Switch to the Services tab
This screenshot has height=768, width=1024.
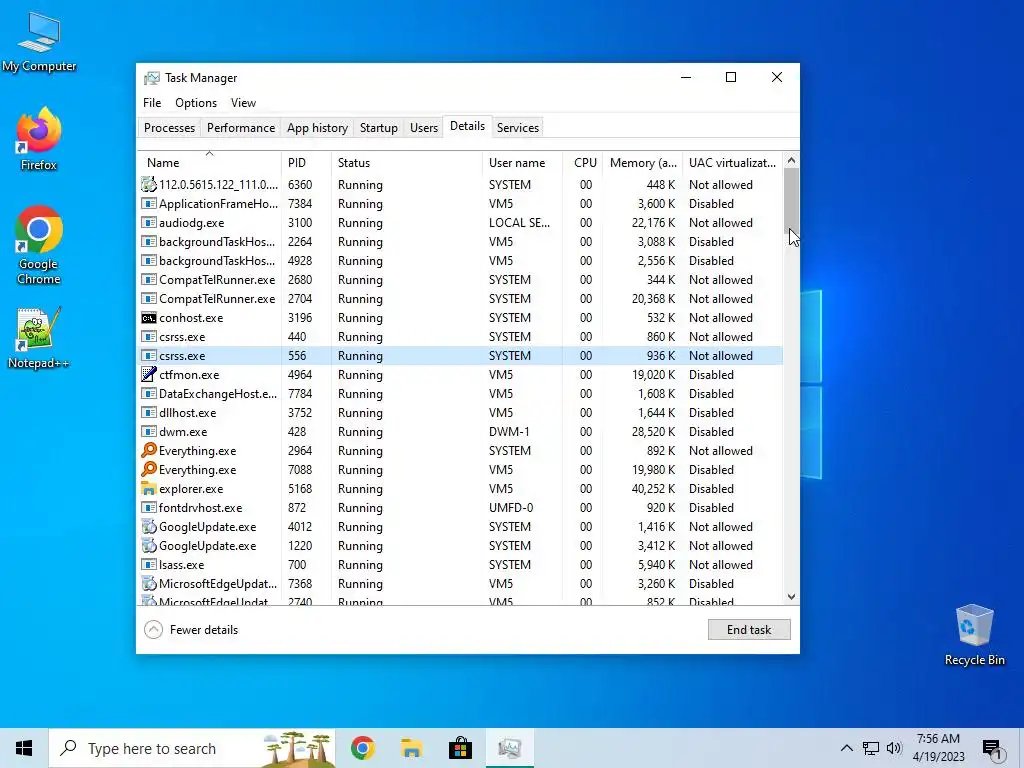pyautogui.click(x=518, y=128)
